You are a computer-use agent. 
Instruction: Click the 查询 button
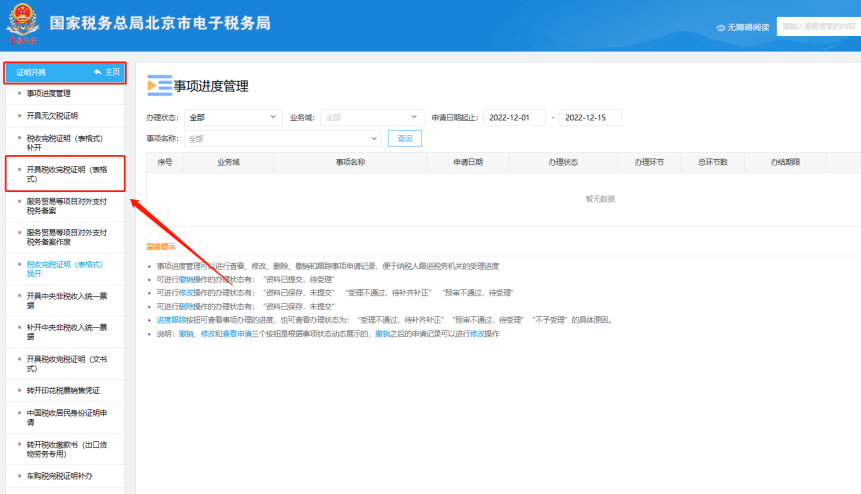[x=405, y=138]
